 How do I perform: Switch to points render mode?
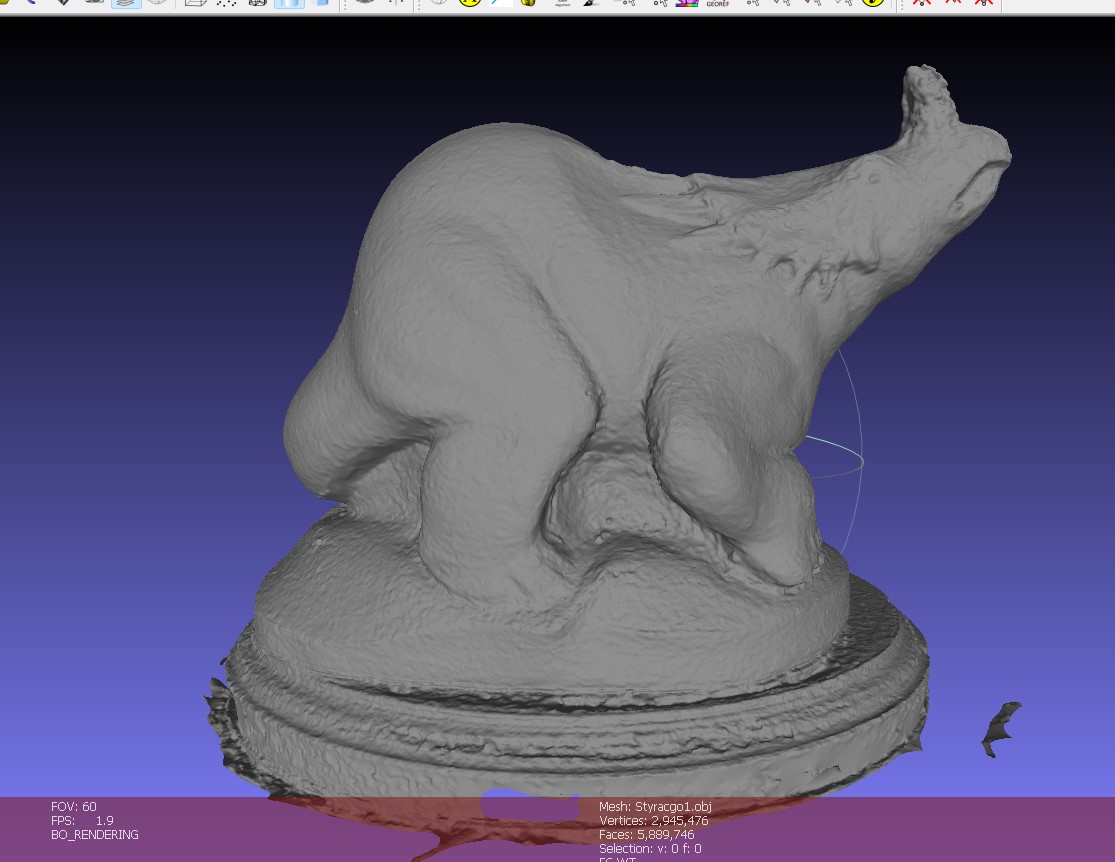[227, 3]
